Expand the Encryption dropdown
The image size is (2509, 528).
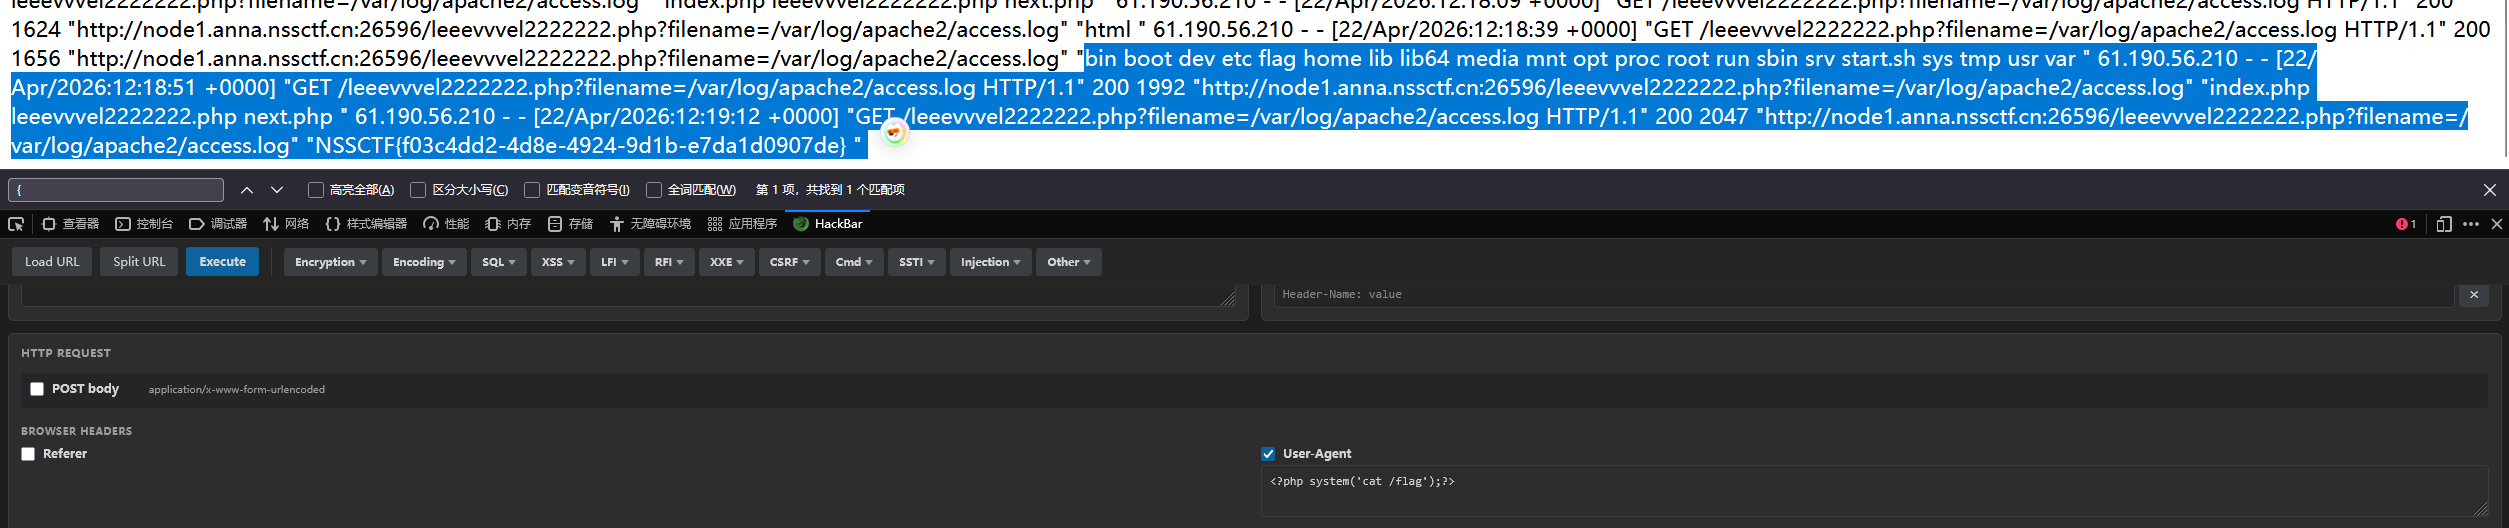330,262
